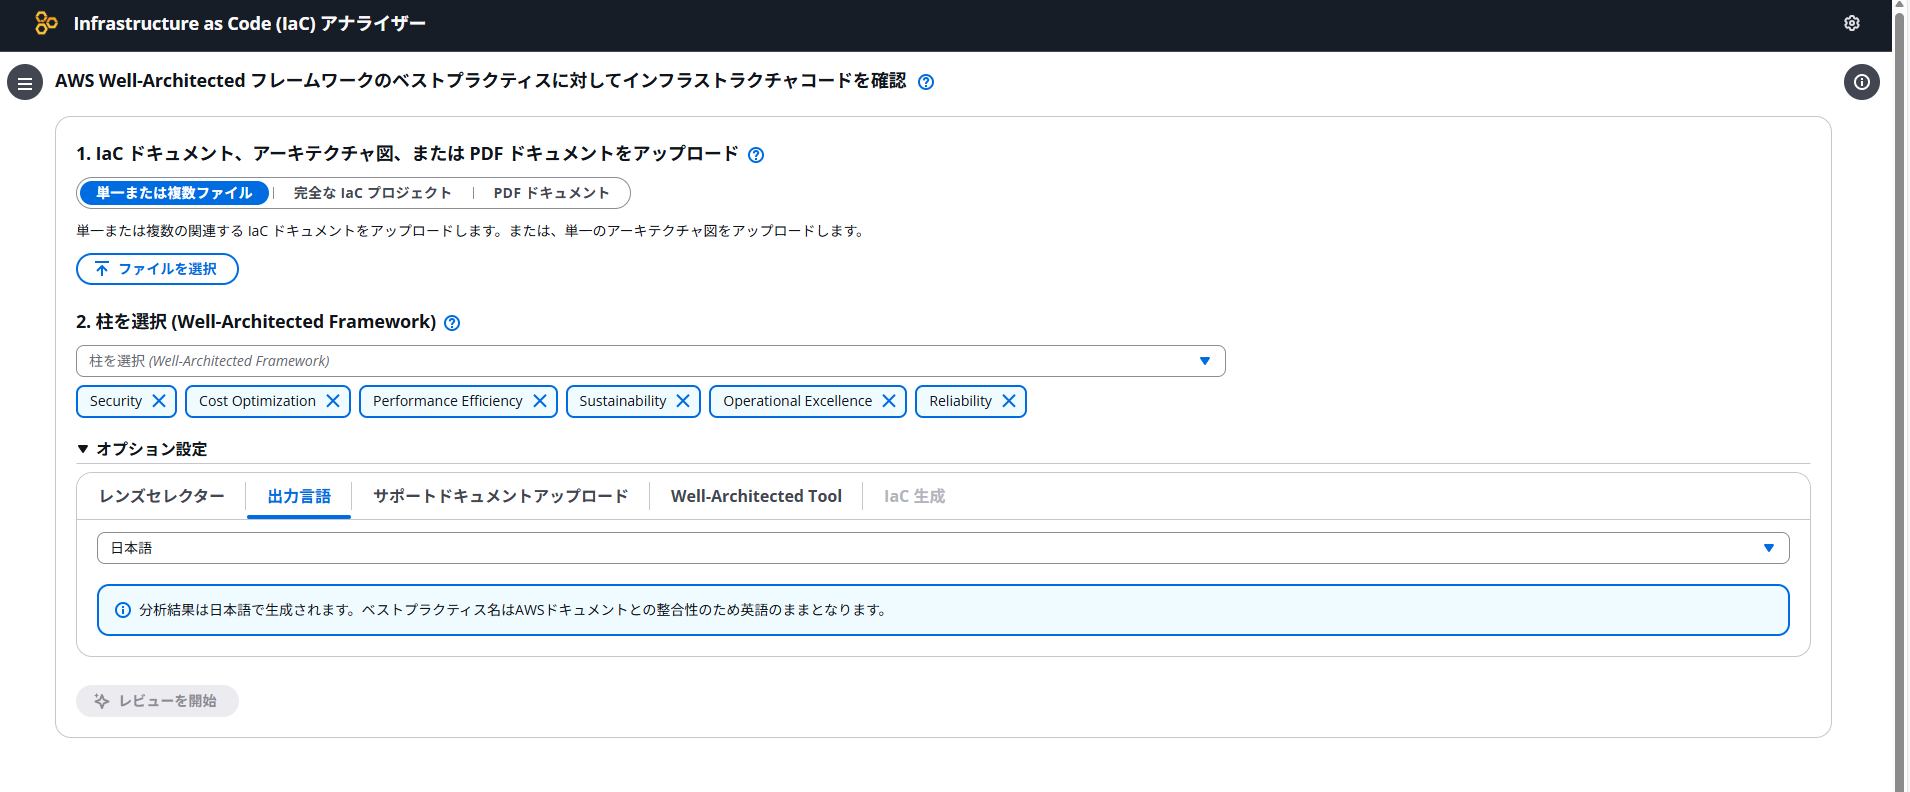
Task: Click the info icon in language notice
Action: pos(123,610)
